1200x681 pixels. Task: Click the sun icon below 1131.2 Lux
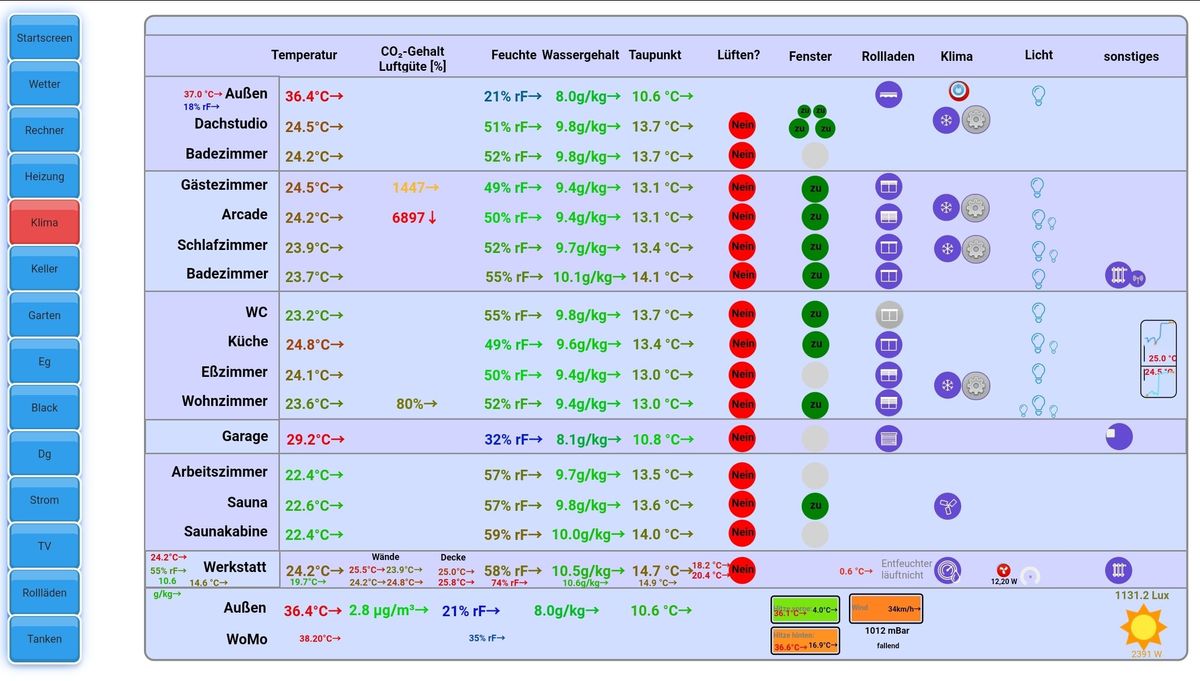pos(1143,626)
